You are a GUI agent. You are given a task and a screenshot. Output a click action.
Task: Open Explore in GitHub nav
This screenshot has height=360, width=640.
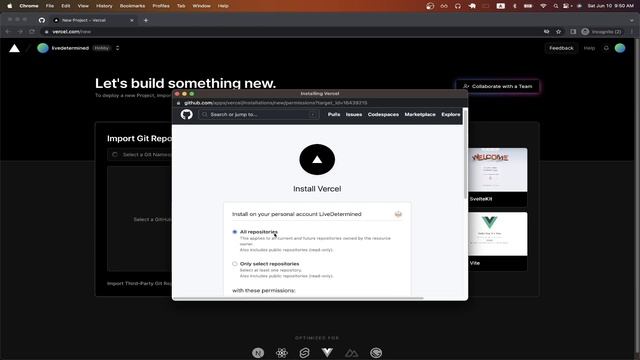coord(451,114)
